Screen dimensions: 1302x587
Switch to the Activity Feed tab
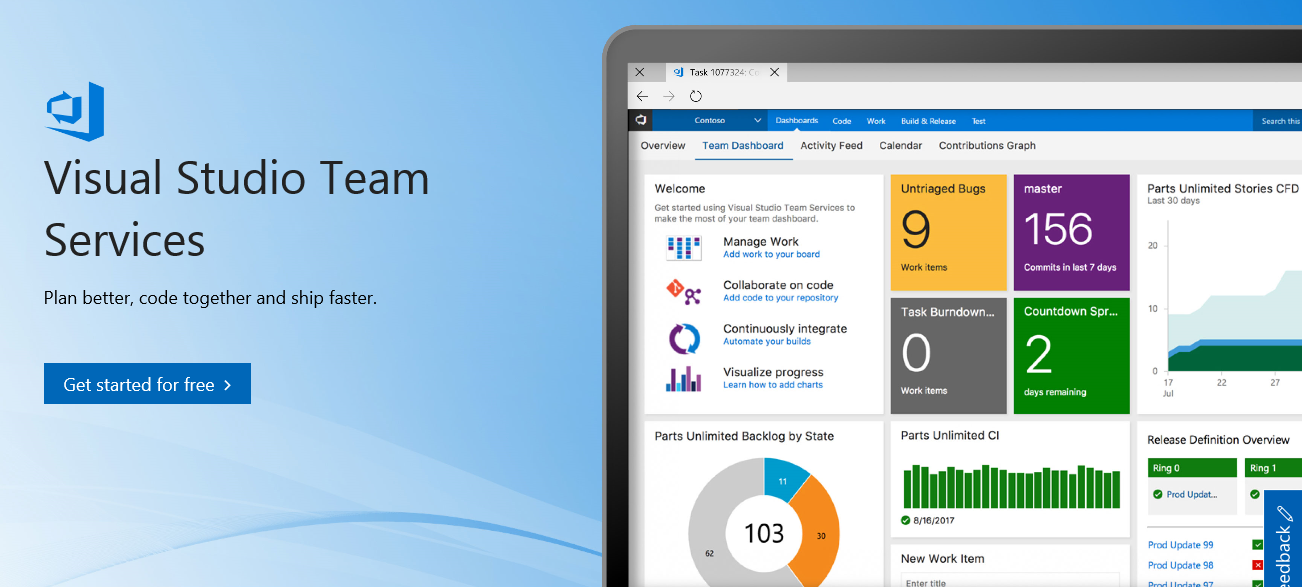click(831, 145)
